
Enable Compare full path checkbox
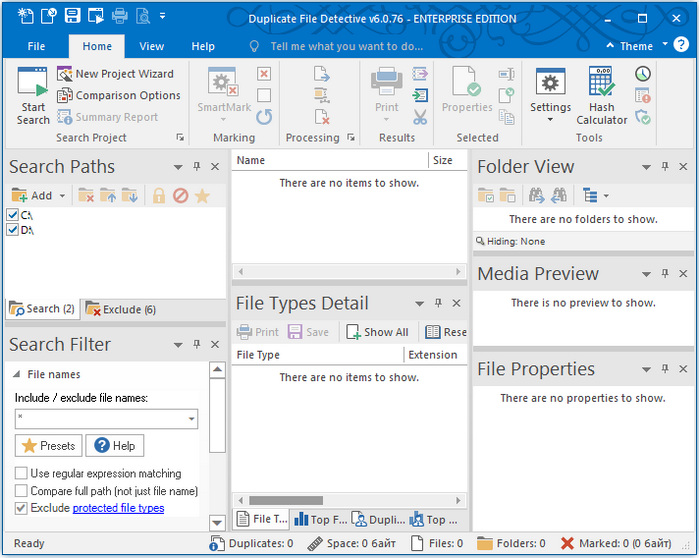21,491
